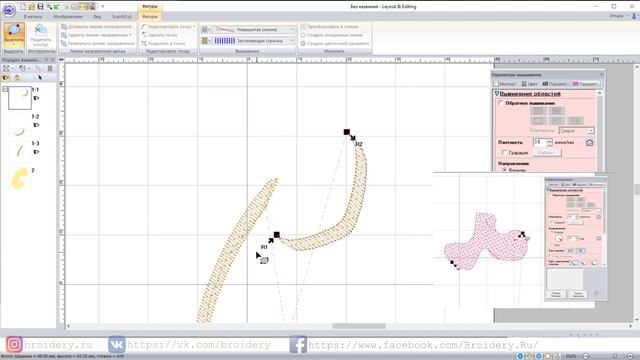The image size is (640, 360).
Task: Toggle visibility eye of item 1-1
Action: click(36, 98)
